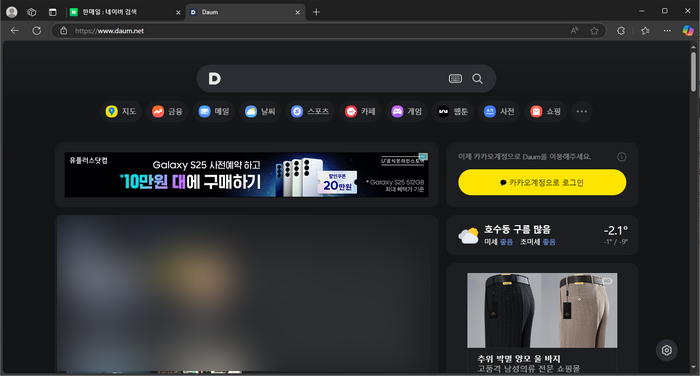Activate Read aloud icon in address bar
The height and width of the screenshot is (376, 700).
coord(575,31)
